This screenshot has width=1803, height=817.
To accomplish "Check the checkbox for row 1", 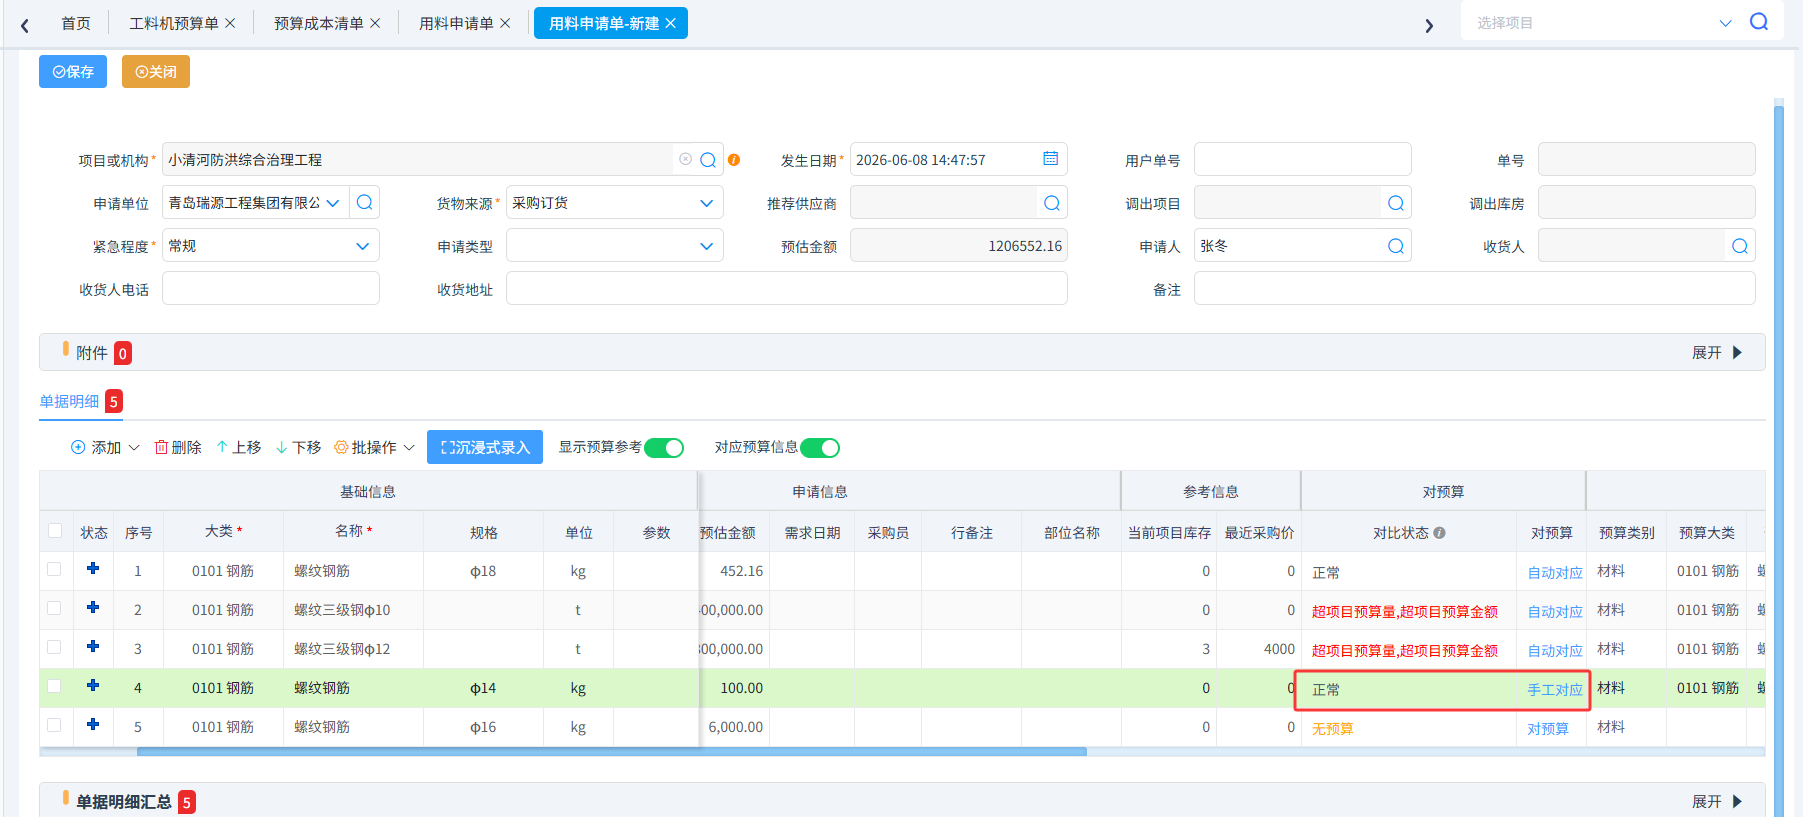I will (54, 569).
